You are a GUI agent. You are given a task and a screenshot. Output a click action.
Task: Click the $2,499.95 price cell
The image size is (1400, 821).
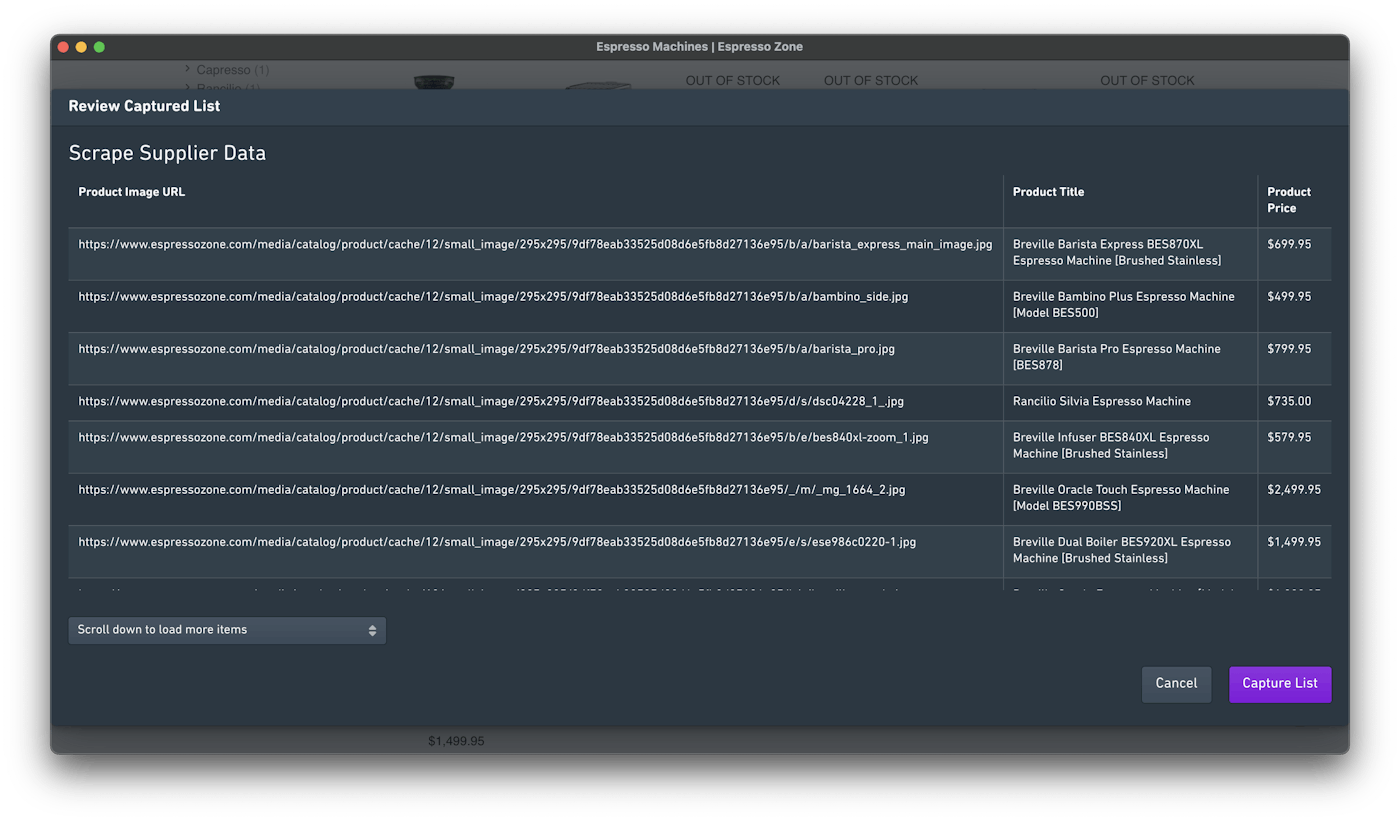coord(1295,499)
